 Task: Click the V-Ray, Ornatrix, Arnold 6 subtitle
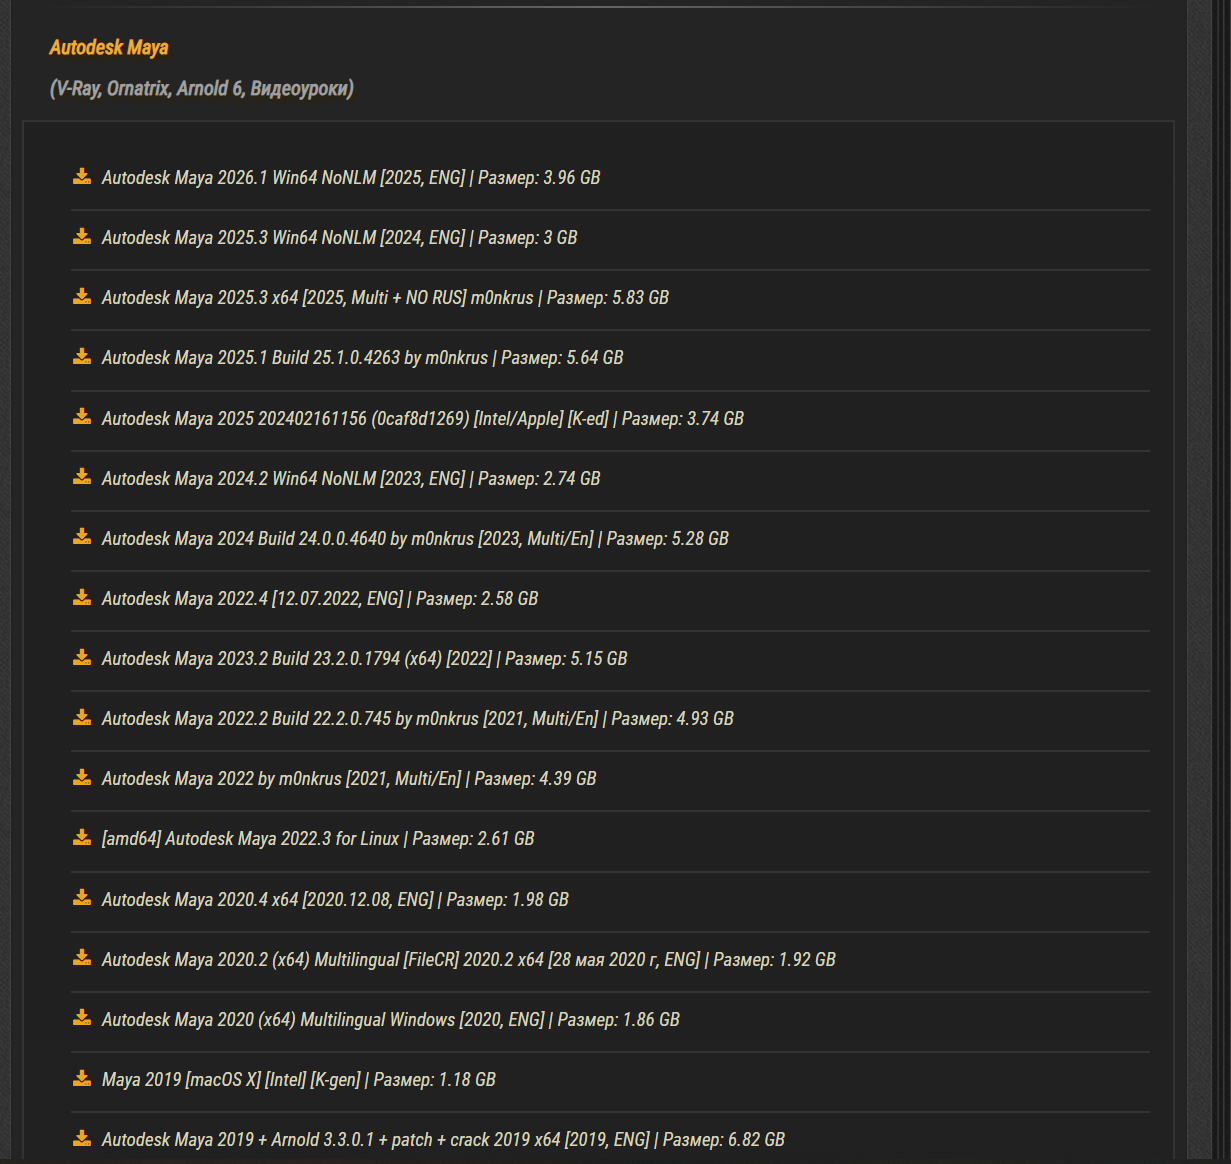click(x=202, y=89)
